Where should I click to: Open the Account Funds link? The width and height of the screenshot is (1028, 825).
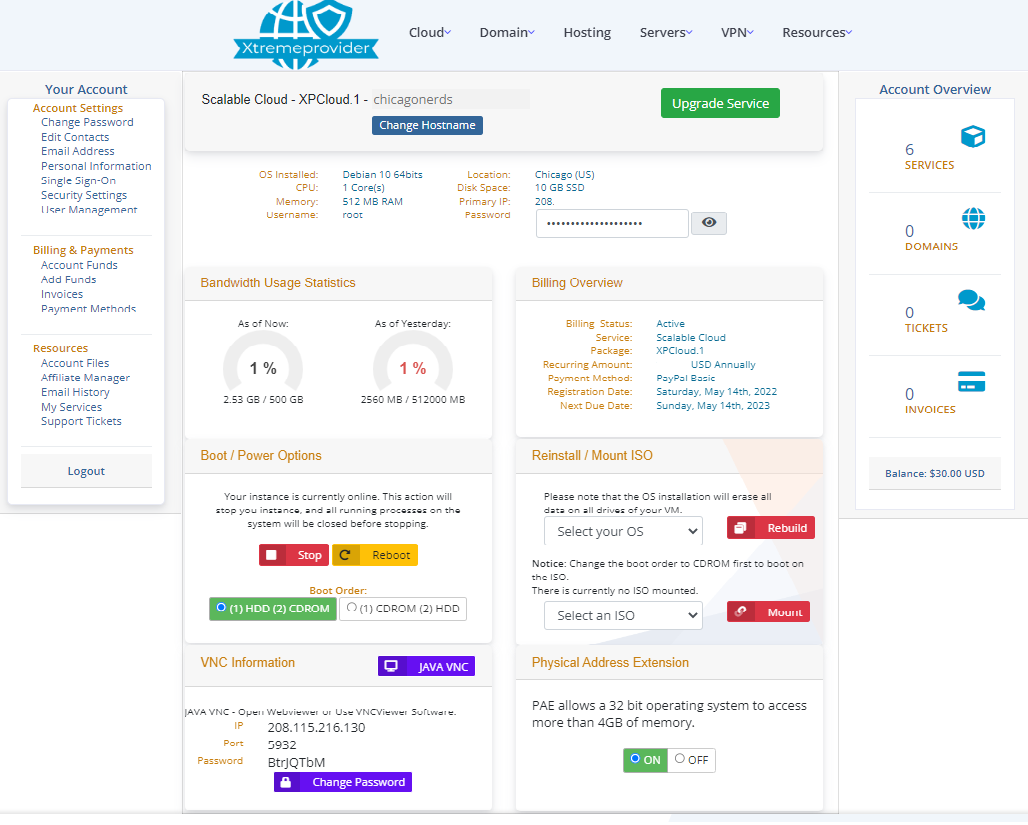click(79, 265)
